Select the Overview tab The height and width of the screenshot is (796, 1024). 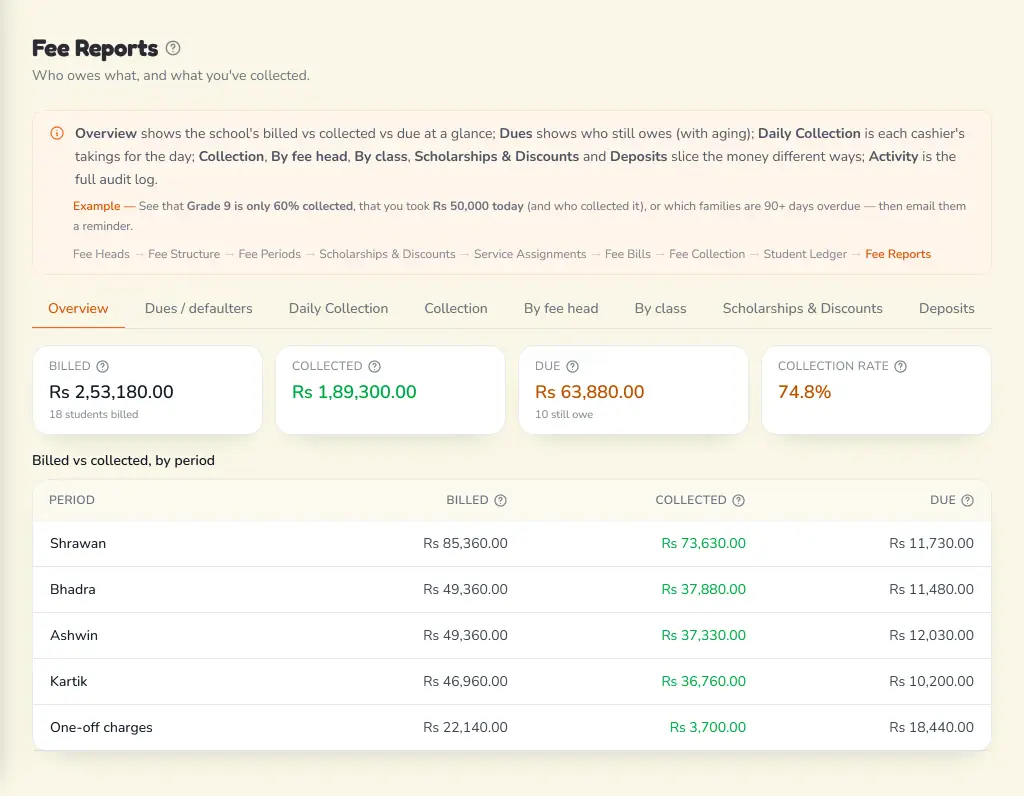tap(78, 308)
